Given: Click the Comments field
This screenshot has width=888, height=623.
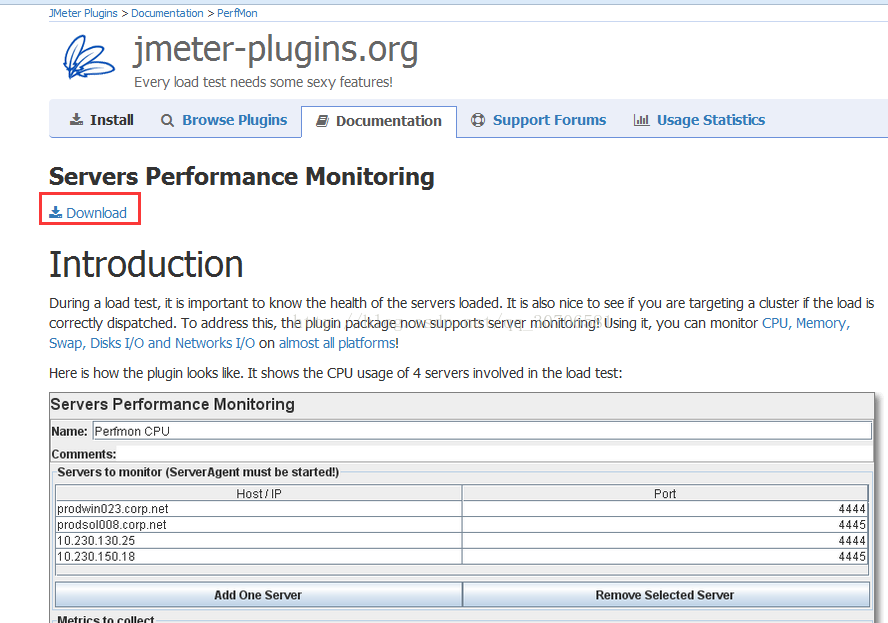Looking at the screenshot, I should [494, 454].
